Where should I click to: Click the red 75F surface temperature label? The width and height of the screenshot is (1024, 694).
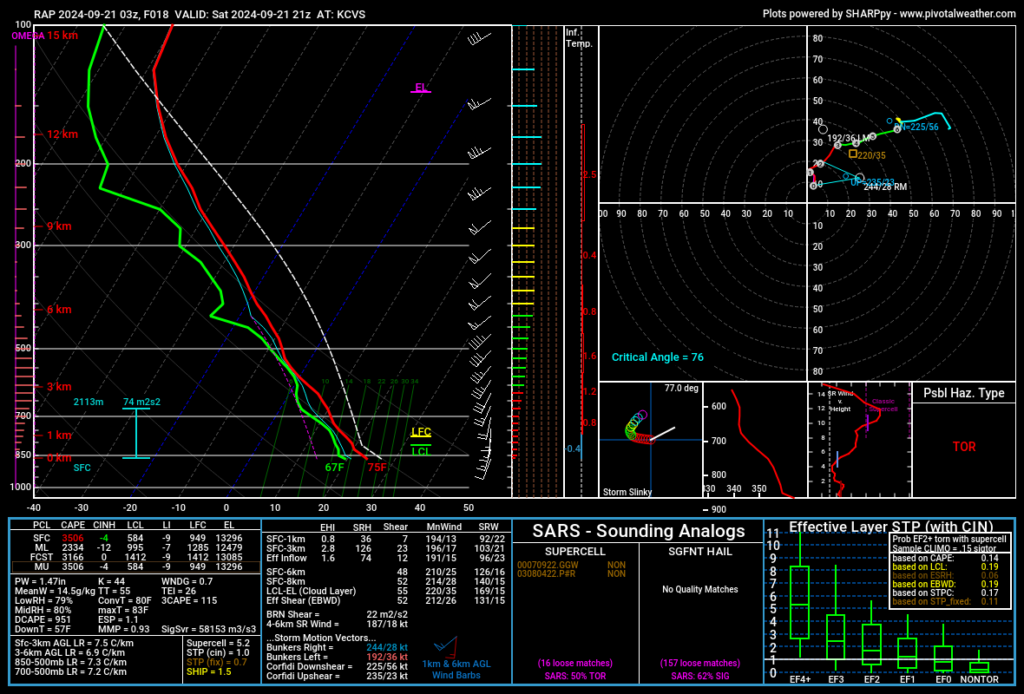(x=376, y=467)
